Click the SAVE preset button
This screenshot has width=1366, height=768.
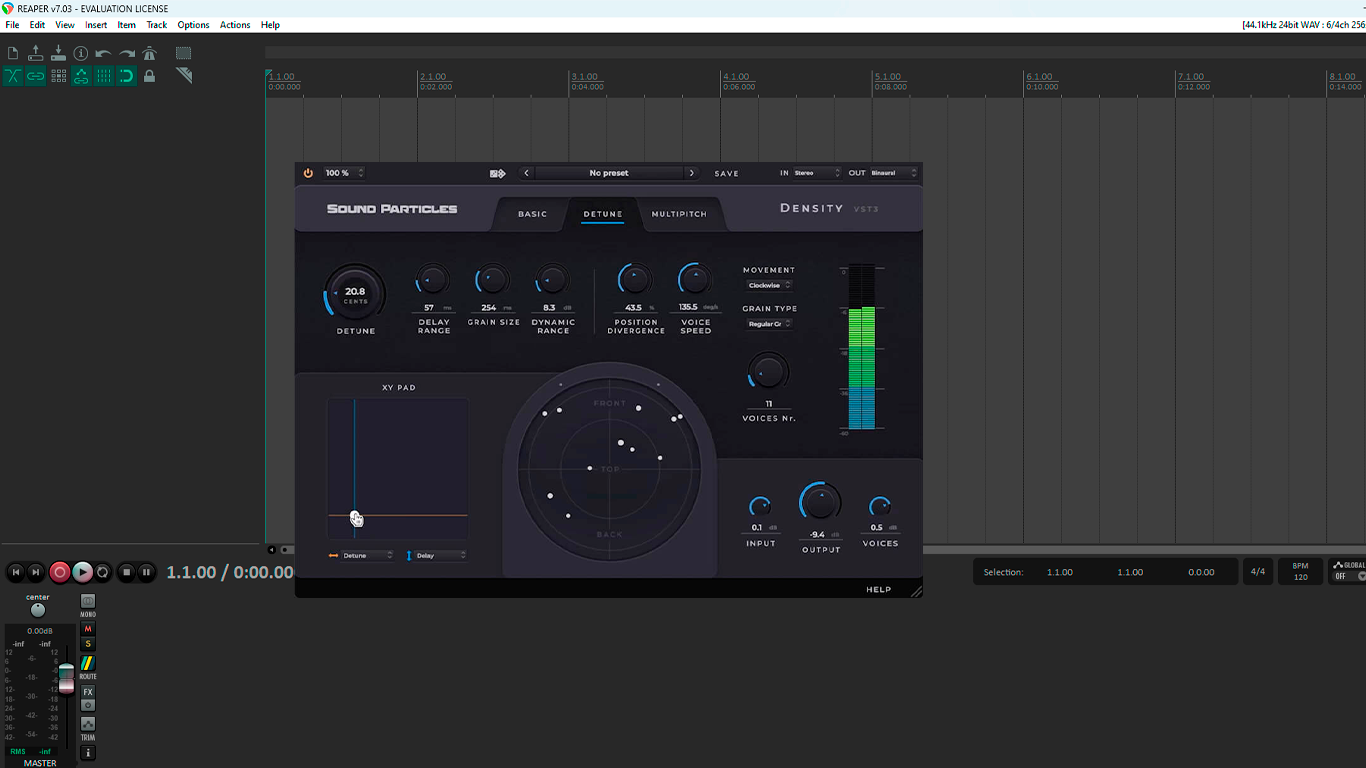(x=727, y=174)
